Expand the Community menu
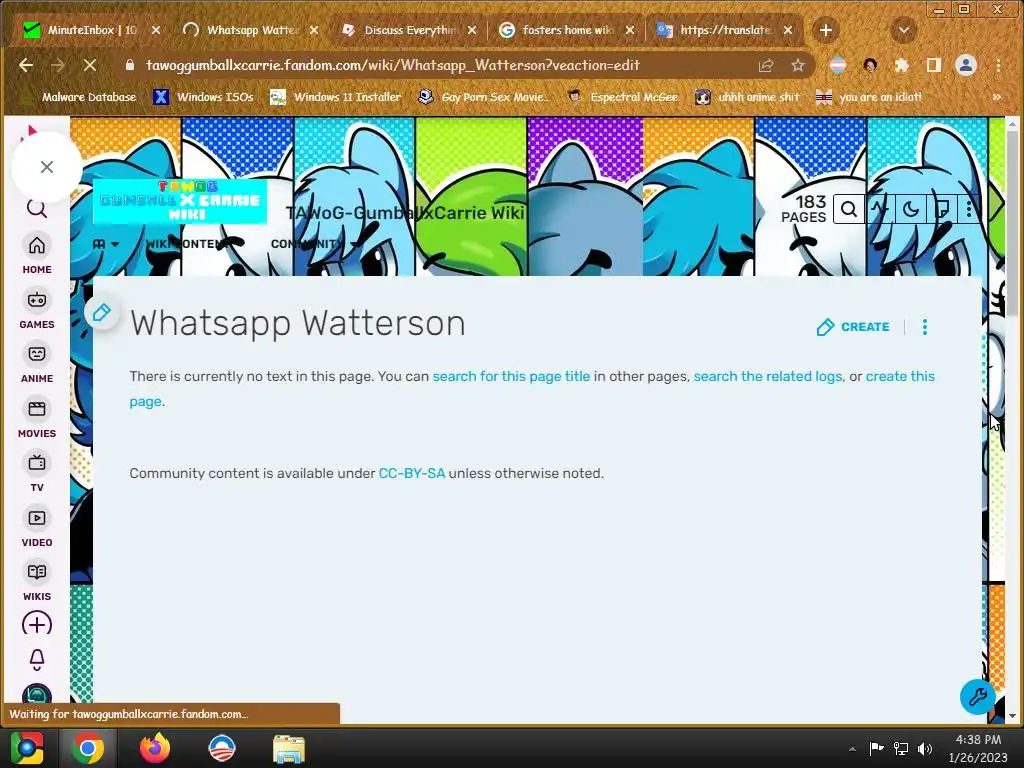 pyautogui.click(x=313, y=244)
